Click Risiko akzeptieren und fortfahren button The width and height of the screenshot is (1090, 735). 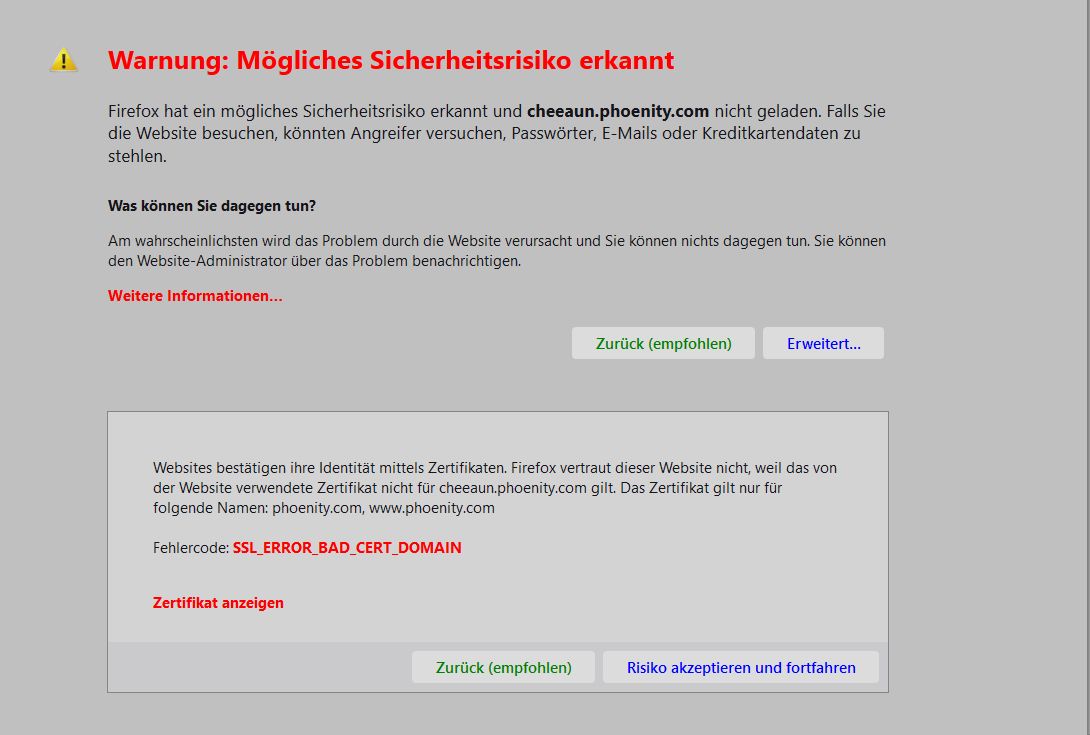[x=741, y=668]
